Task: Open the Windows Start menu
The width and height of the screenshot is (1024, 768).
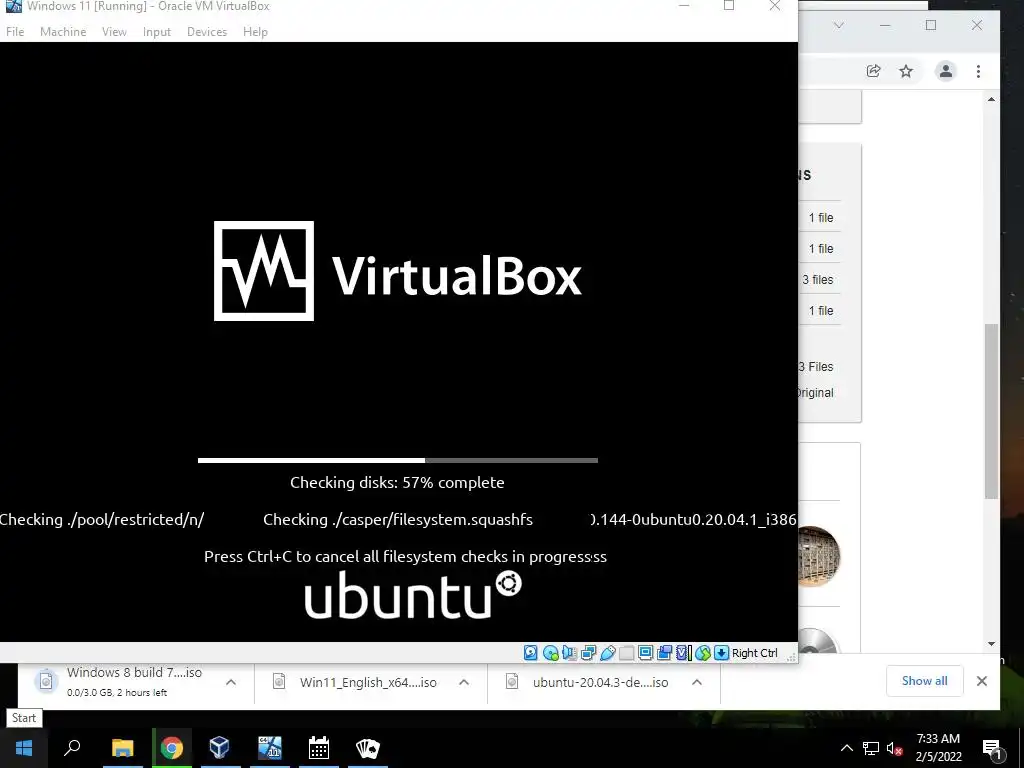Action: 24,748
